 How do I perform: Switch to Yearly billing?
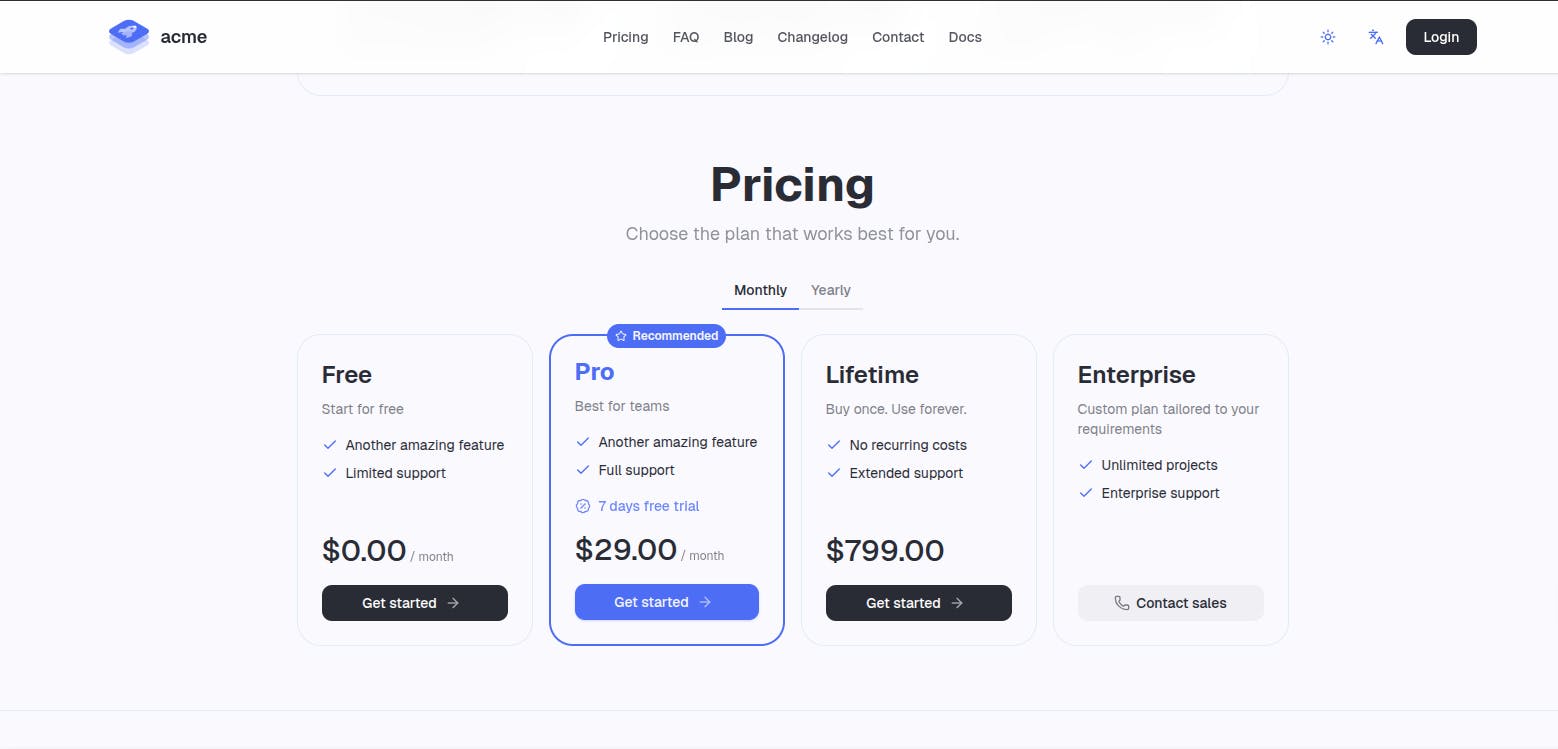click(831, 290)
